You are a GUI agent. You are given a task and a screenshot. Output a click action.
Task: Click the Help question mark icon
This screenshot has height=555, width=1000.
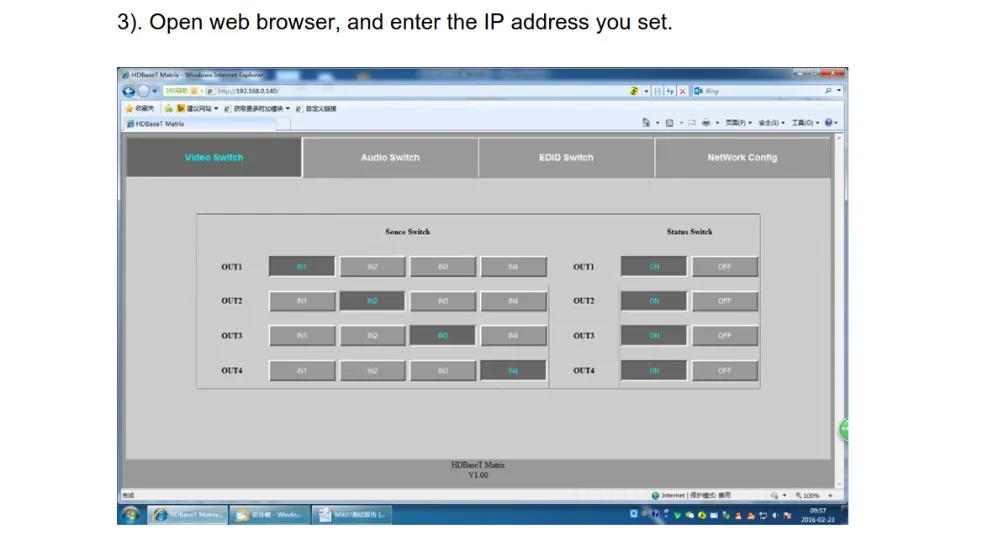click(828, 122)
